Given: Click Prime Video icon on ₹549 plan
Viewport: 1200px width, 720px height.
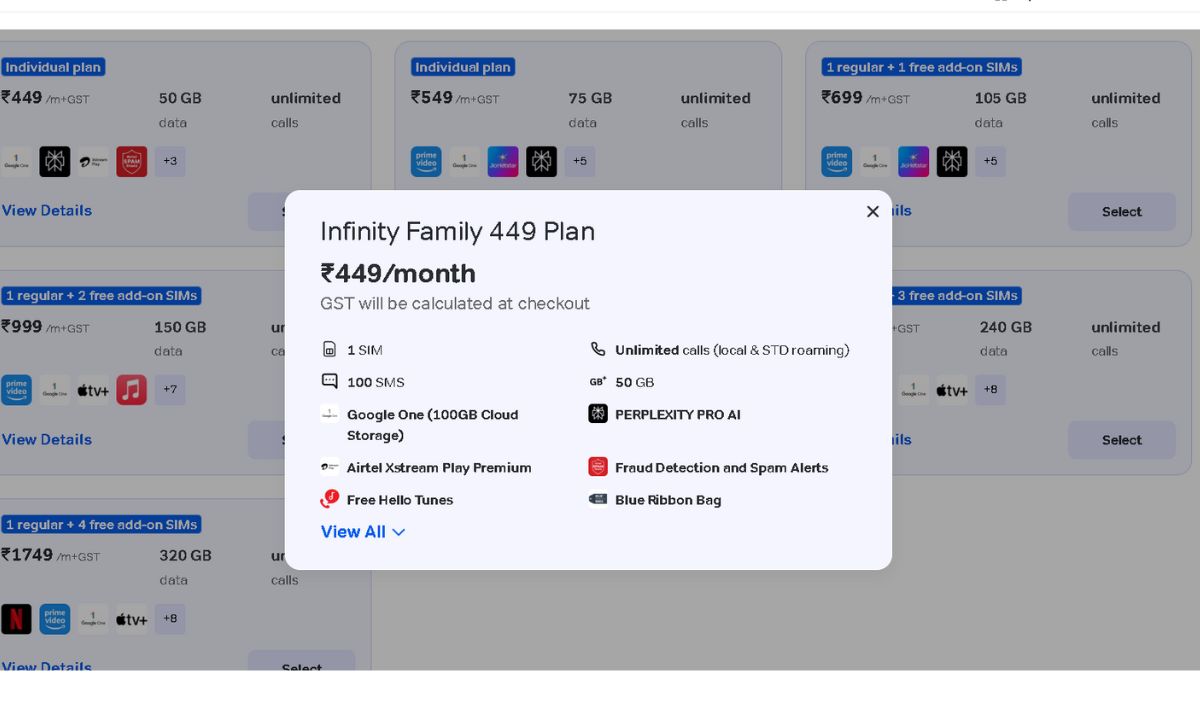Looking at the screenshot, I should [426, 161].
